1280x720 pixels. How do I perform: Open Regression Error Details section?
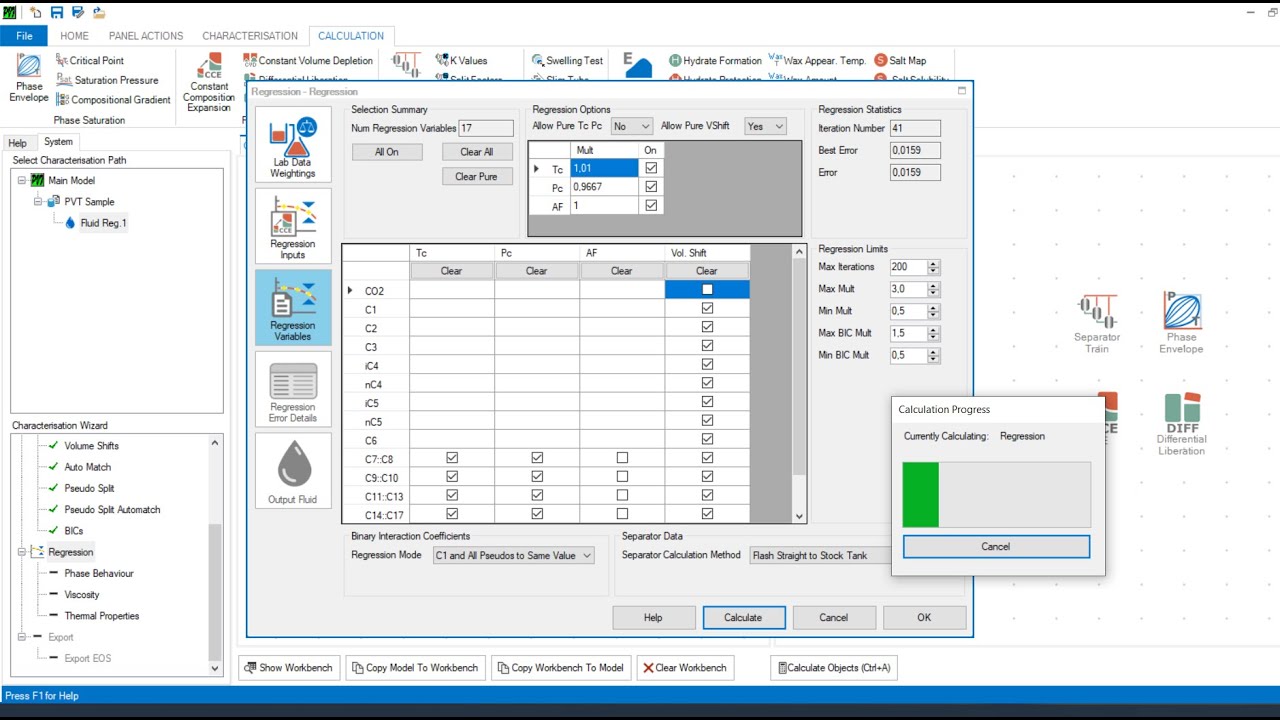293,389
